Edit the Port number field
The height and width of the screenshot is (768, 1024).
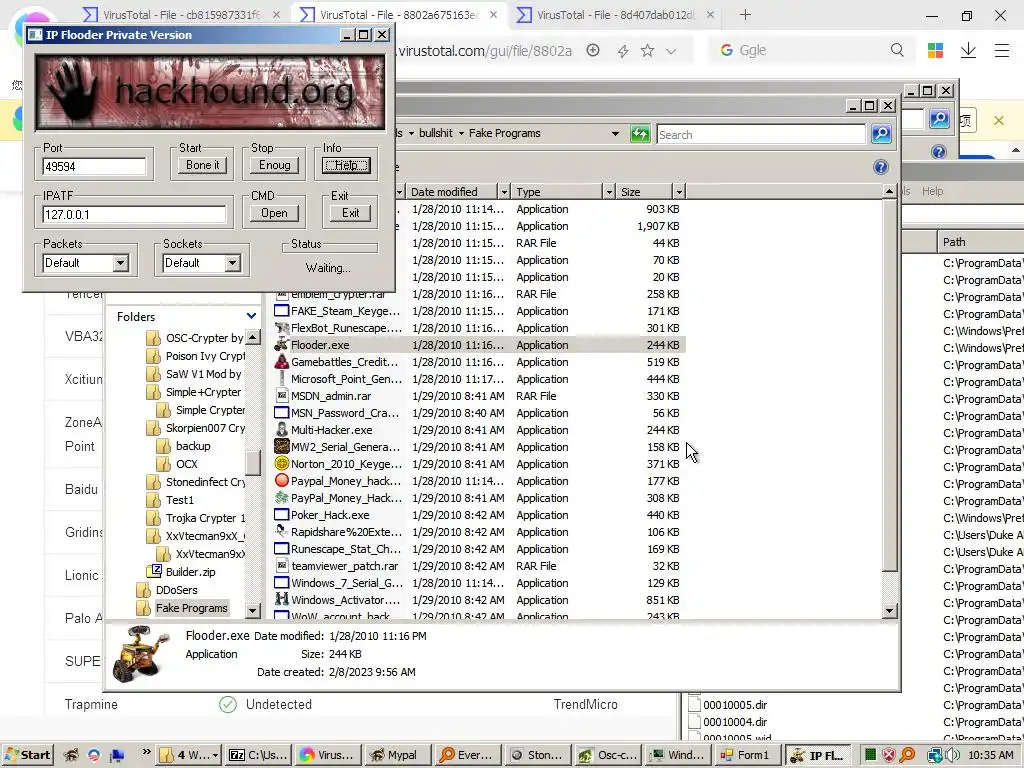94,167
